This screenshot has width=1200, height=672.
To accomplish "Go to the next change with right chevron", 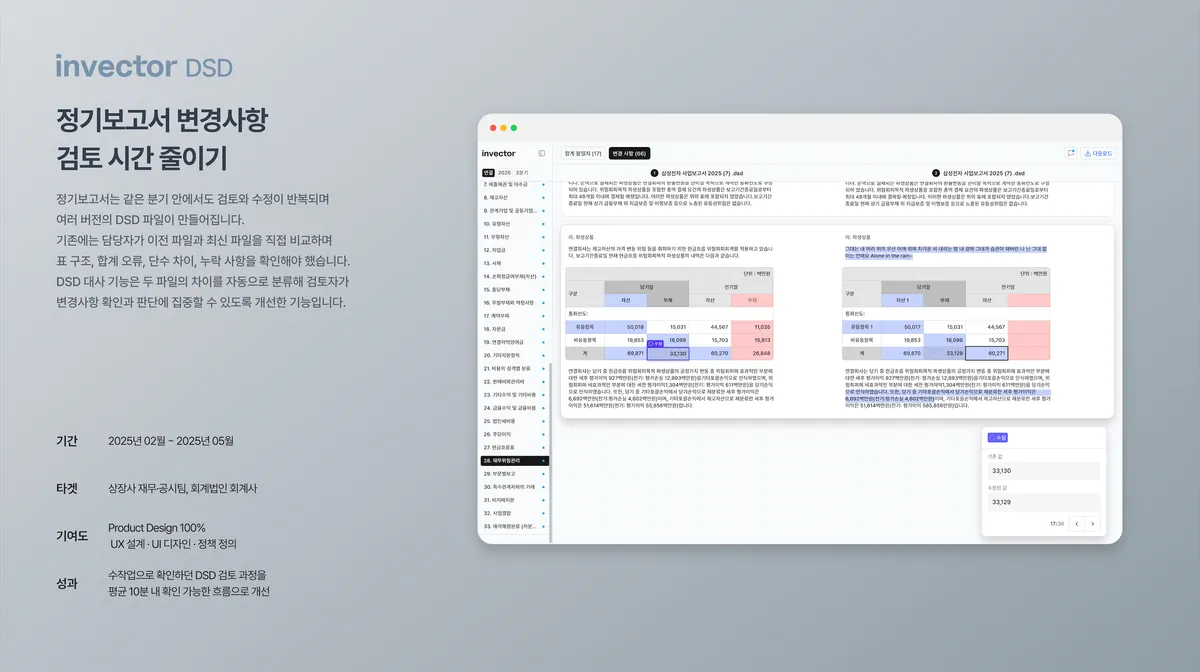I will pyautogui.click(x=1092, y=523).
